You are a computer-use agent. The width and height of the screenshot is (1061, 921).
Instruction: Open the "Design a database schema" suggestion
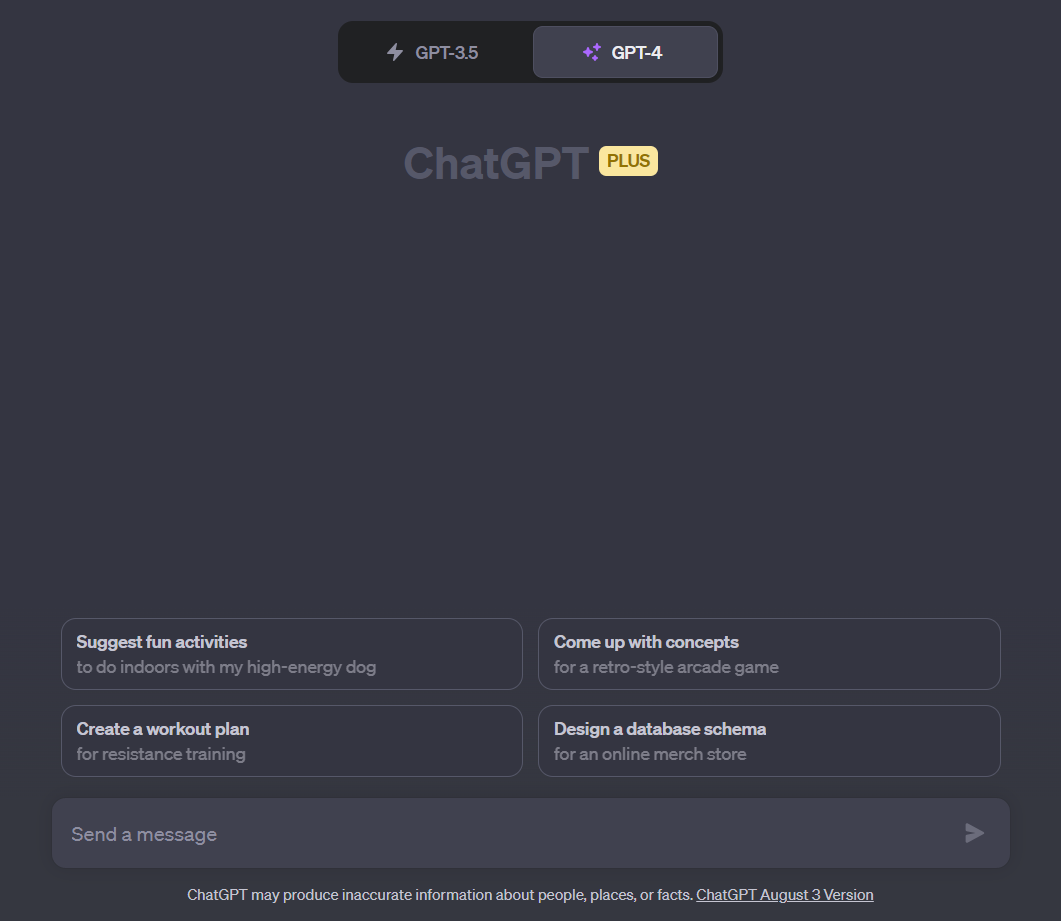point(768,741)
